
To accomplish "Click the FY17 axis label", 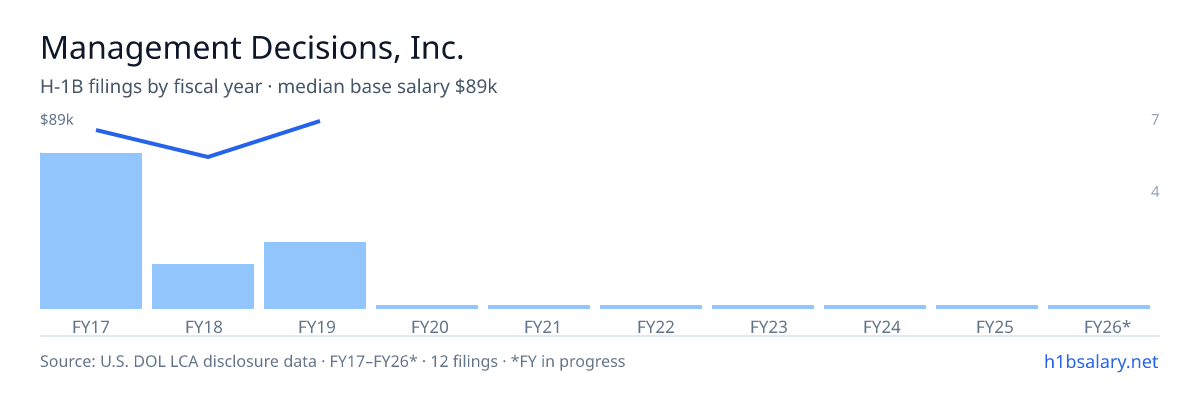I will pos(91,326).
